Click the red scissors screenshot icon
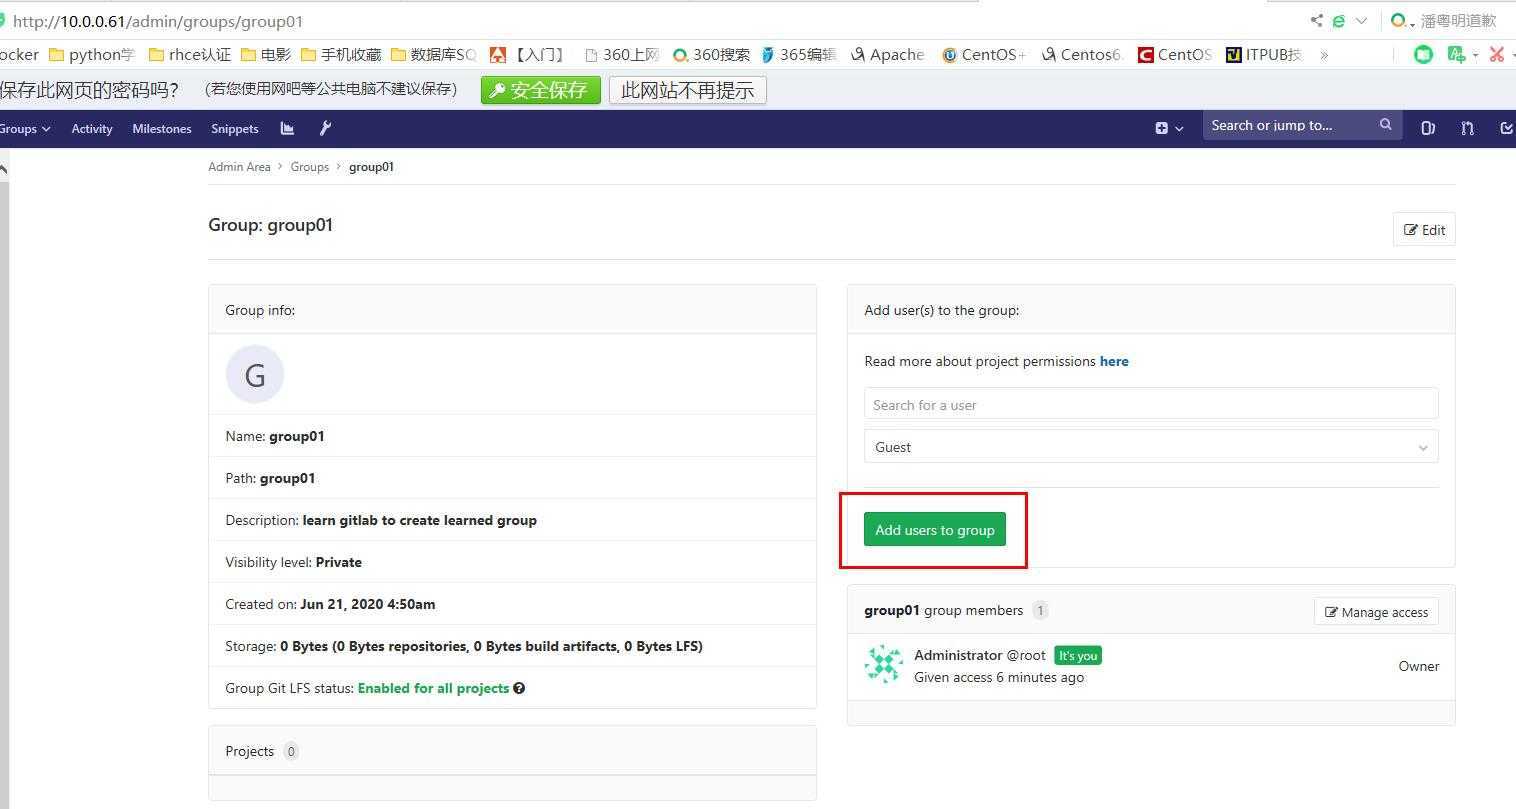 point(1497,55)
